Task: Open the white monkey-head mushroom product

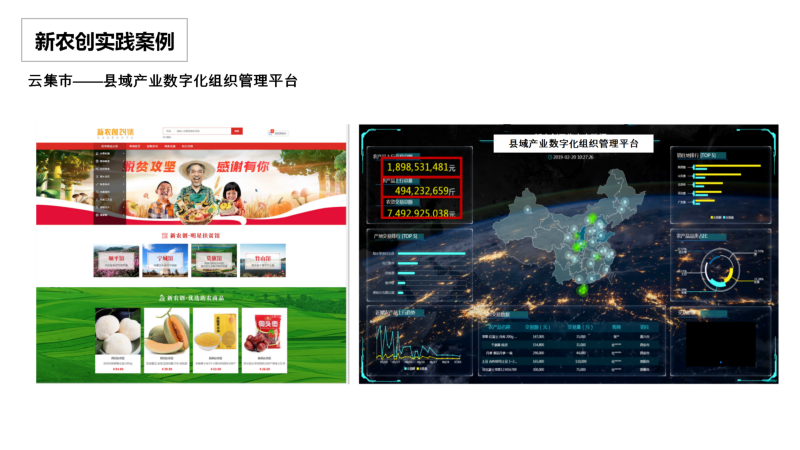Action: coord(118,340)
